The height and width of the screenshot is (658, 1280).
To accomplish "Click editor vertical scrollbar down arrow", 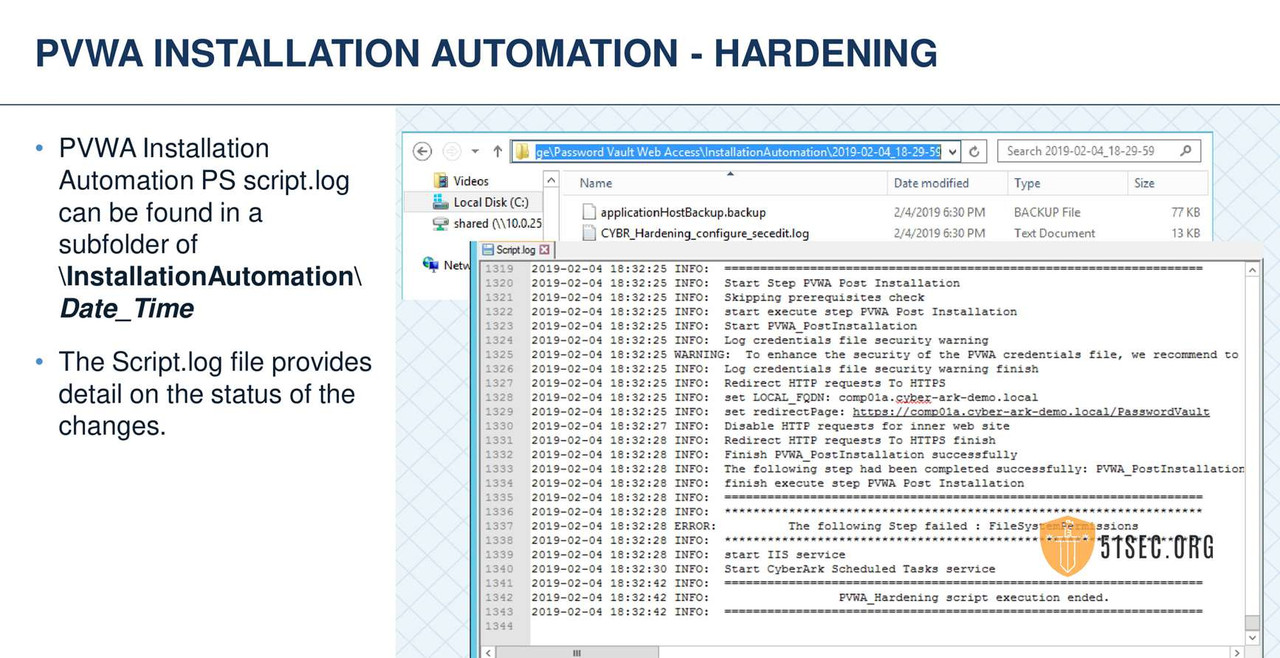I will coord(1253,638).
